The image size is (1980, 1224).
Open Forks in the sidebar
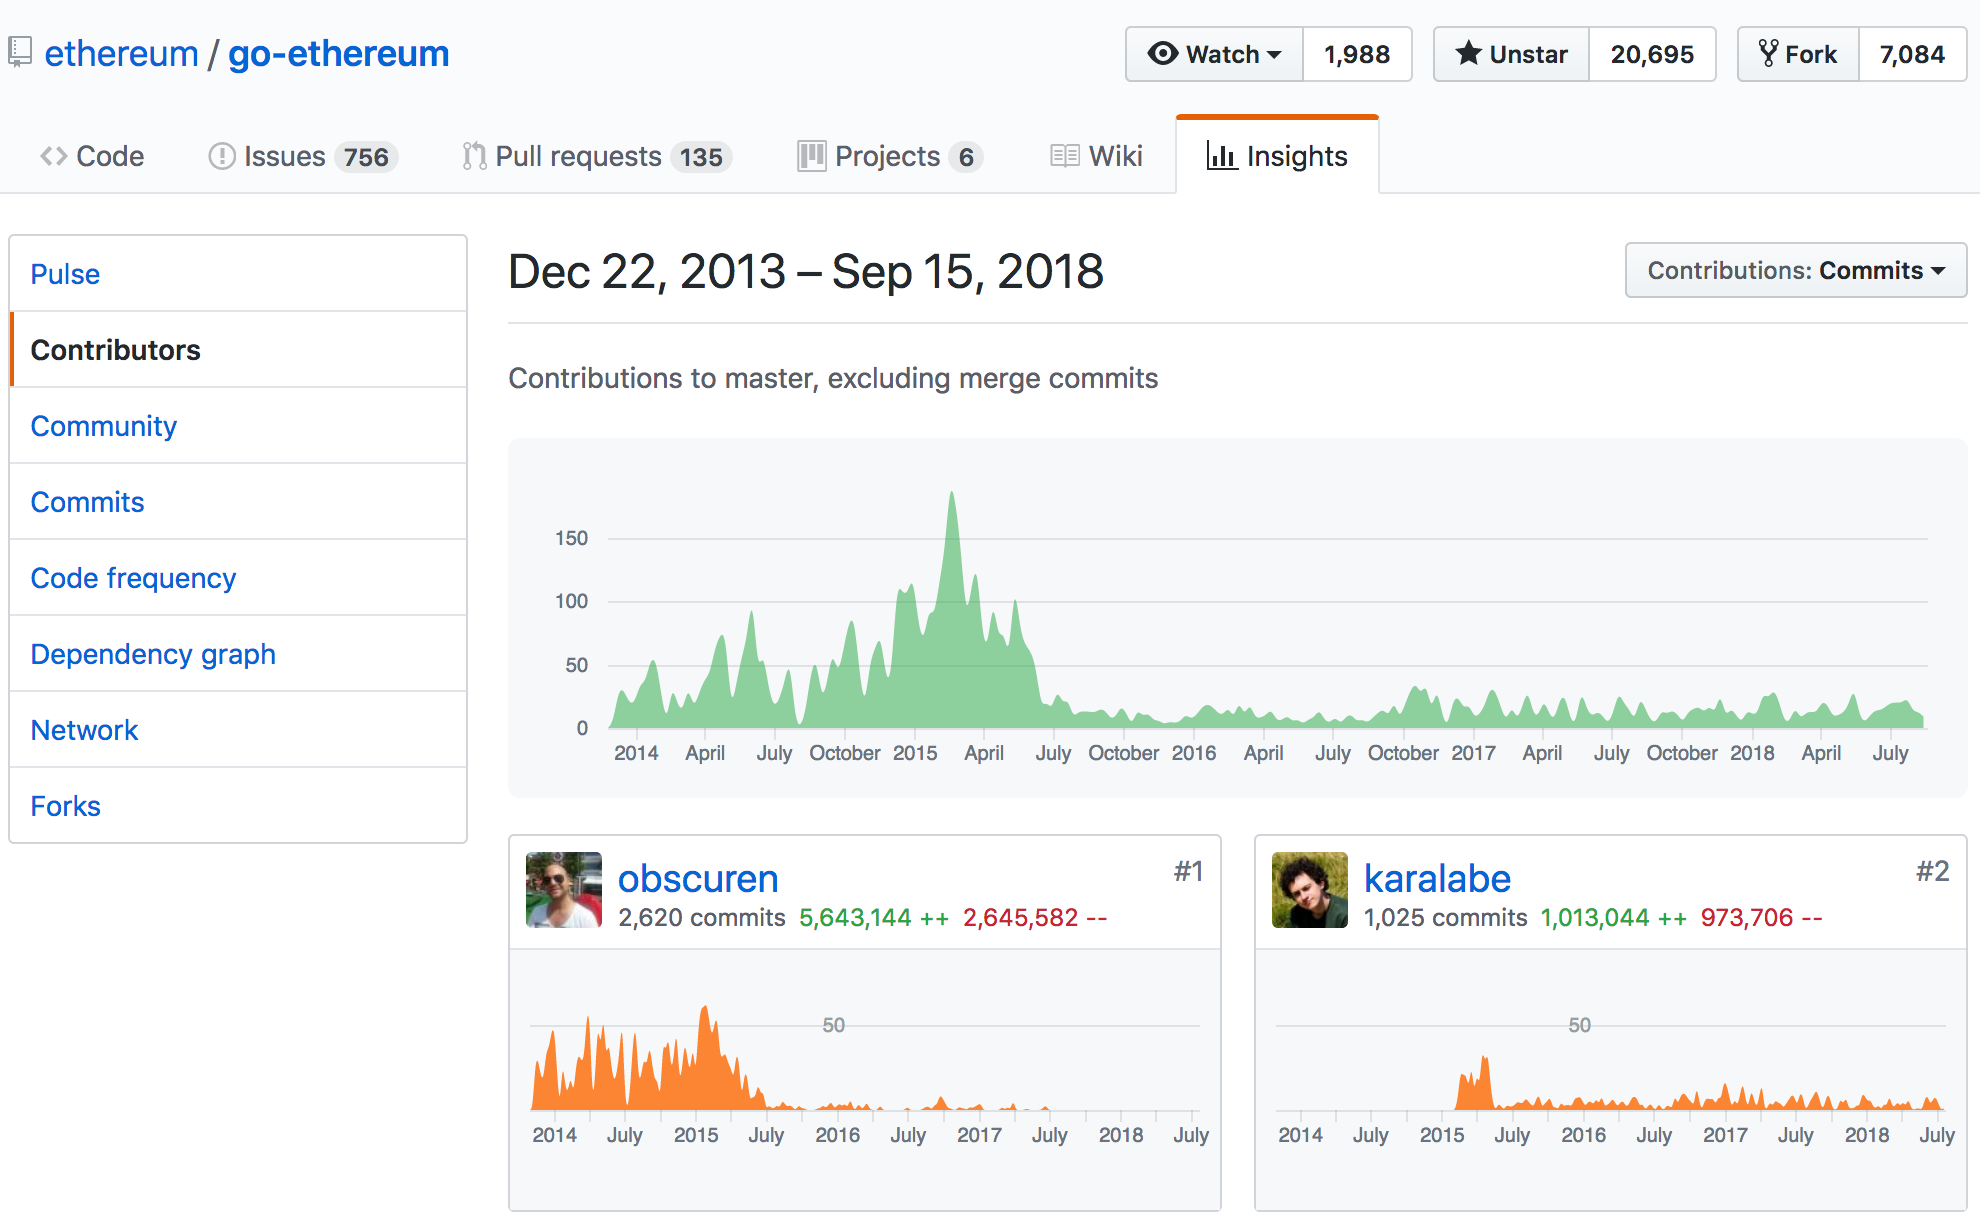click(x=238, y=806)
